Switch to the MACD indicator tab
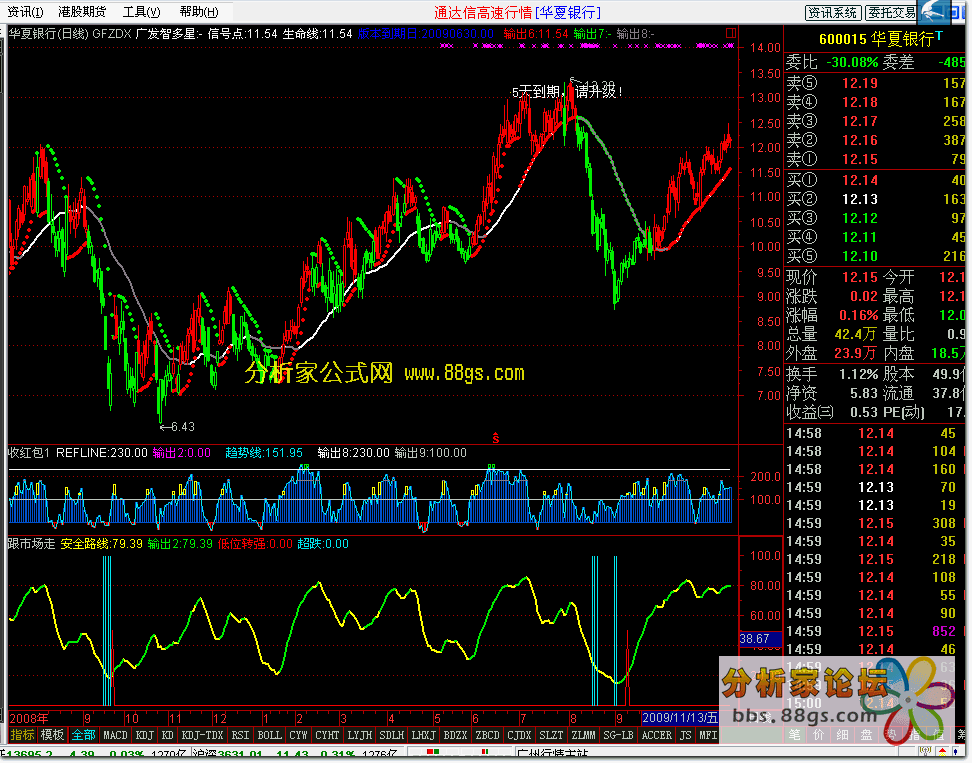This screenshot has width=972, height=763. tap(115, 737)
